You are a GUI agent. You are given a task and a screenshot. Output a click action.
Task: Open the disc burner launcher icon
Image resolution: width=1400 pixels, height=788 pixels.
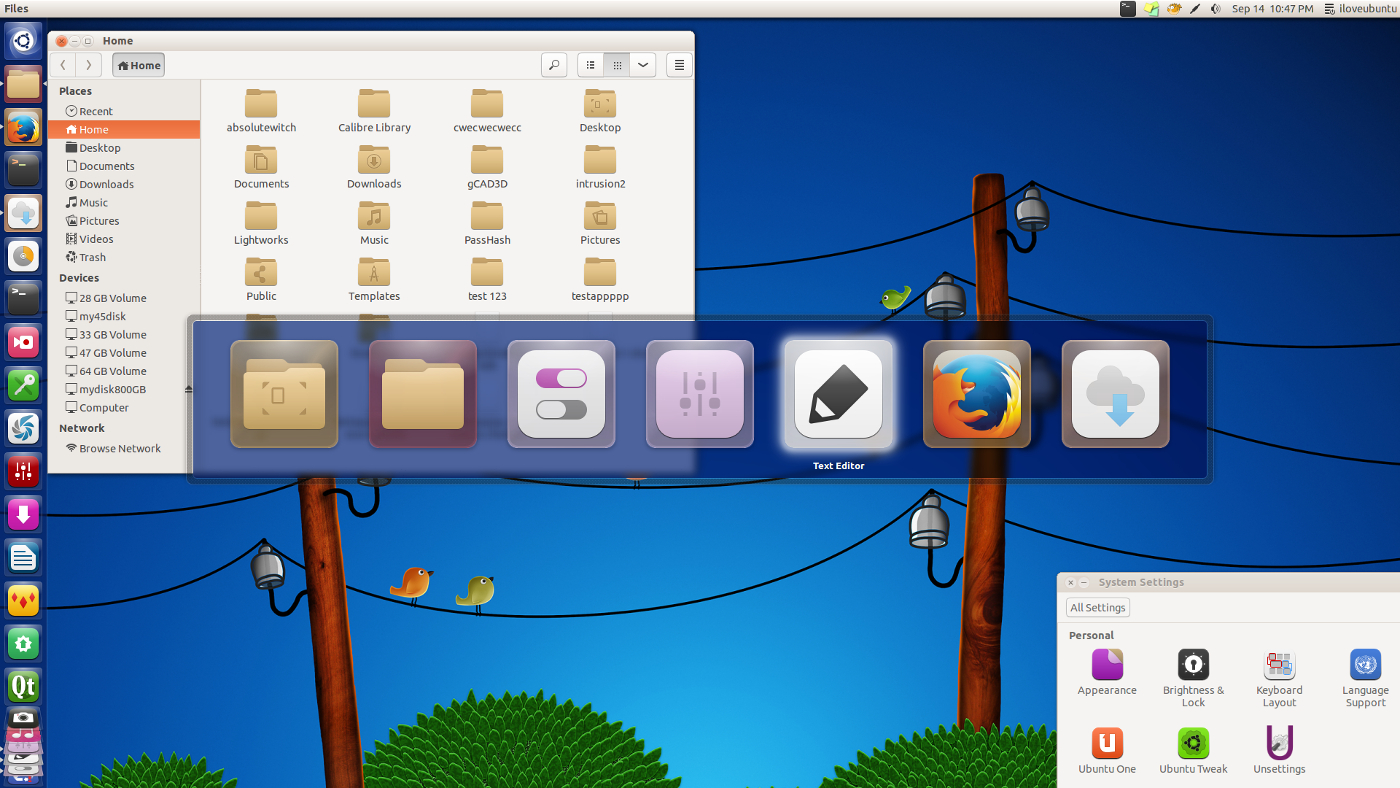click(x=23, y=256)
